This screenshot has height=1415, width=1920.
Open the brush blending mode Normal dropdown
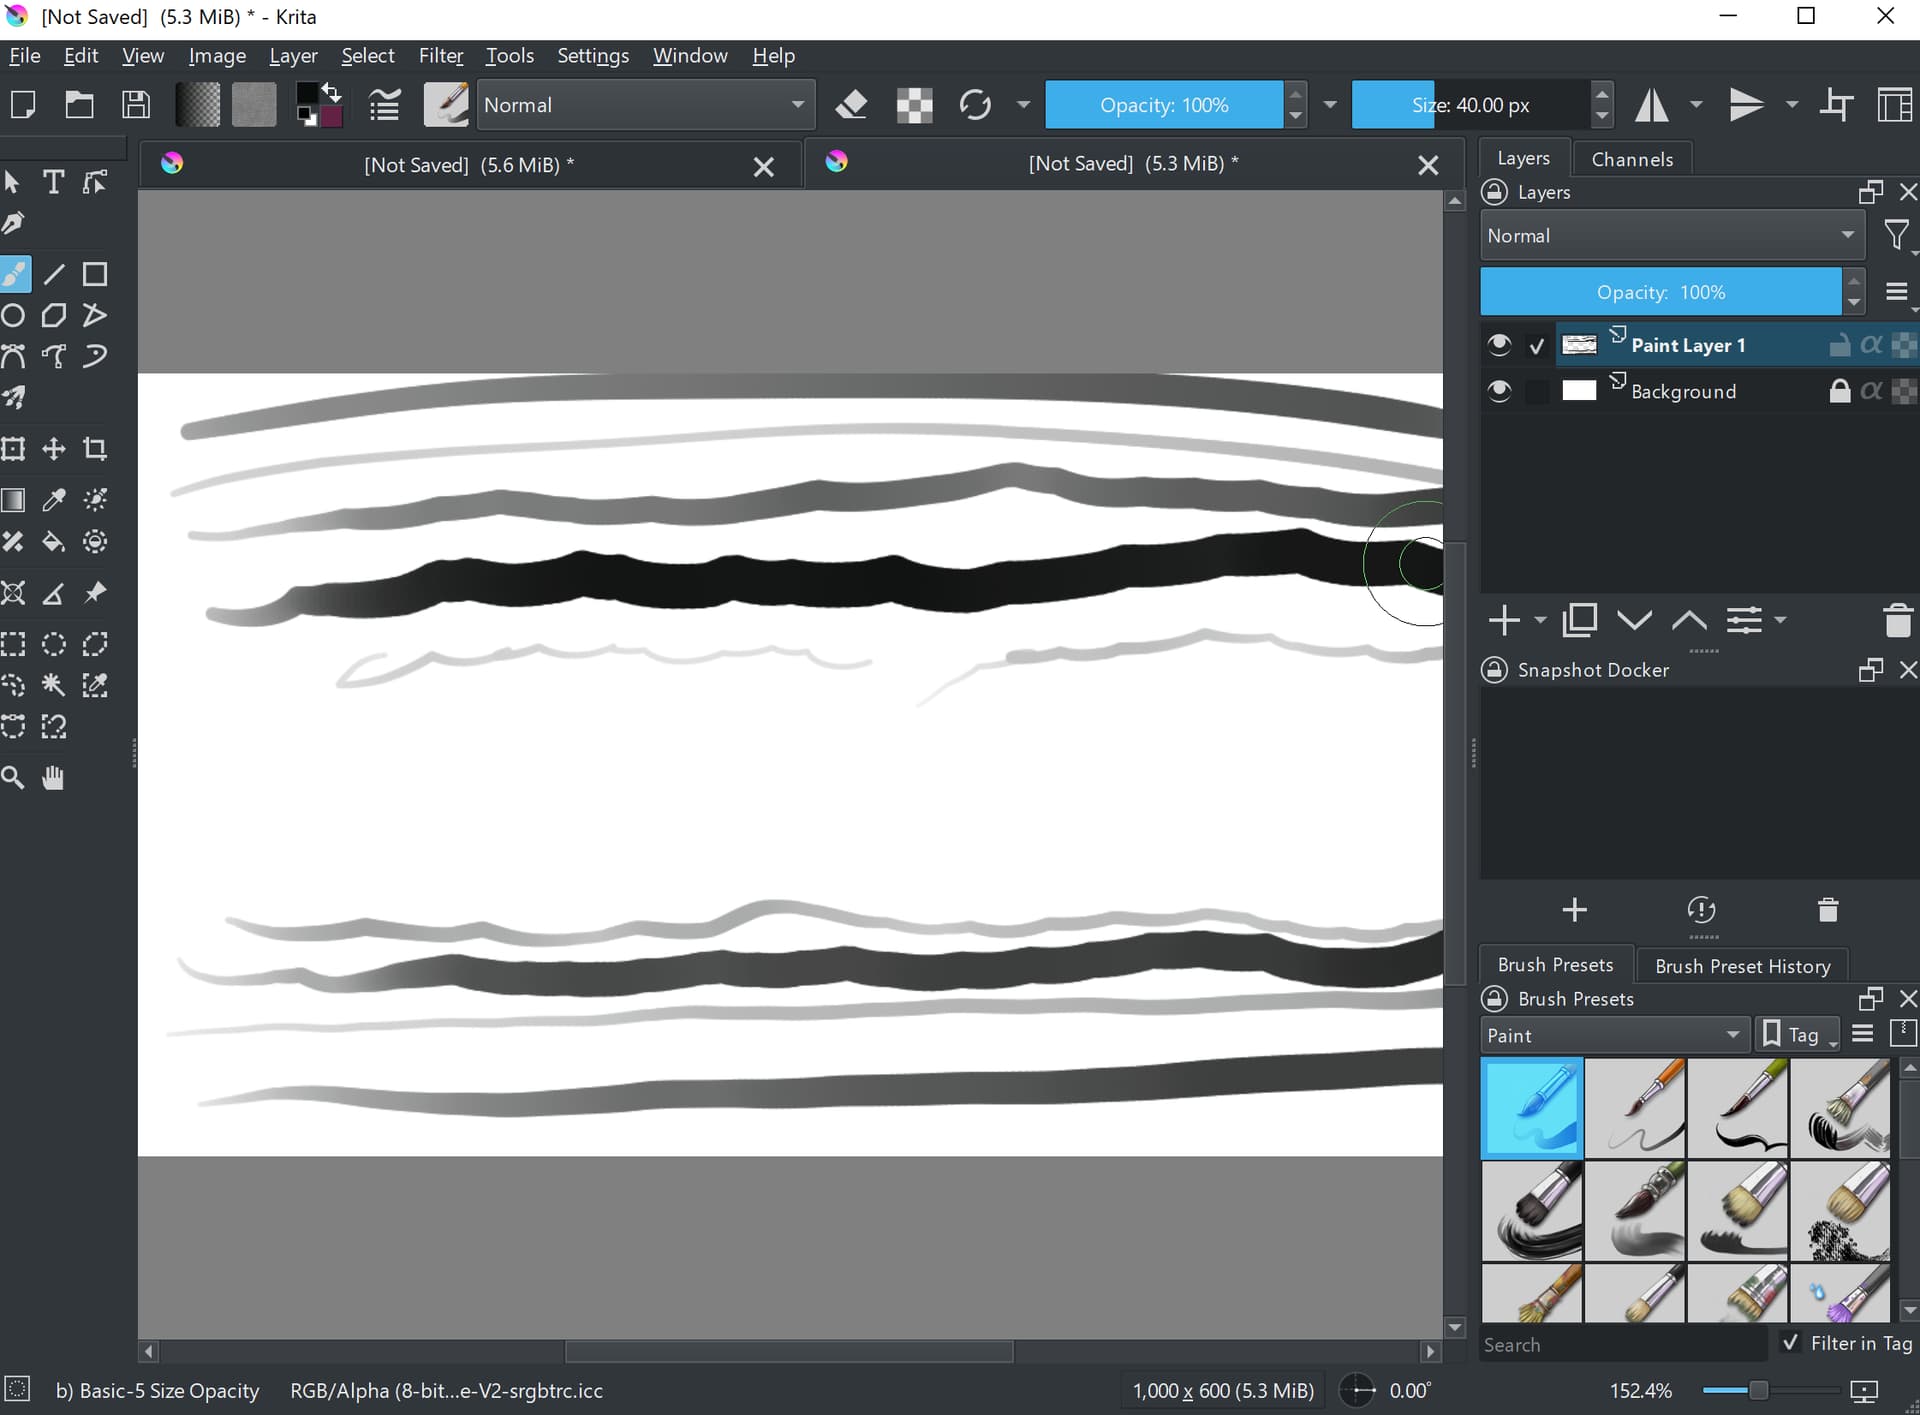[645, 105]
